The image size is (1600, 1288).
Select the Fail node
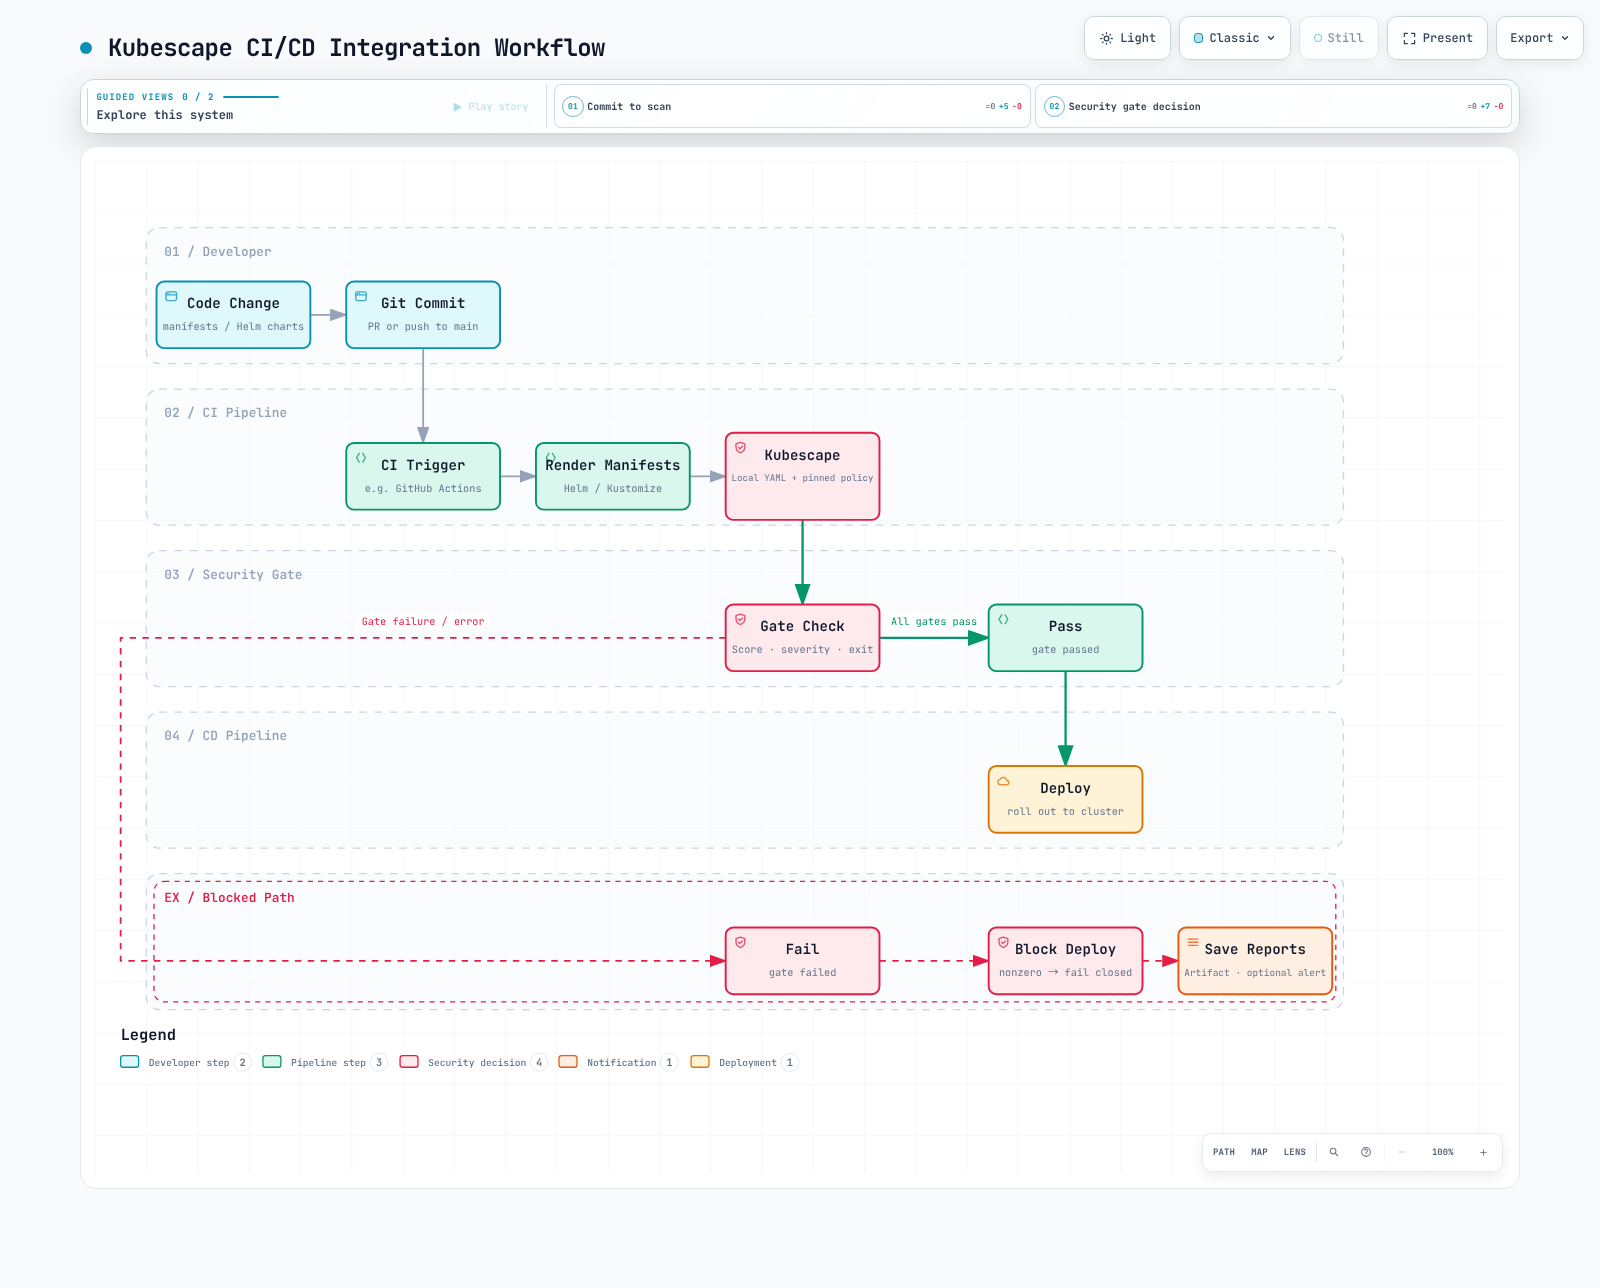click(802, 961)
